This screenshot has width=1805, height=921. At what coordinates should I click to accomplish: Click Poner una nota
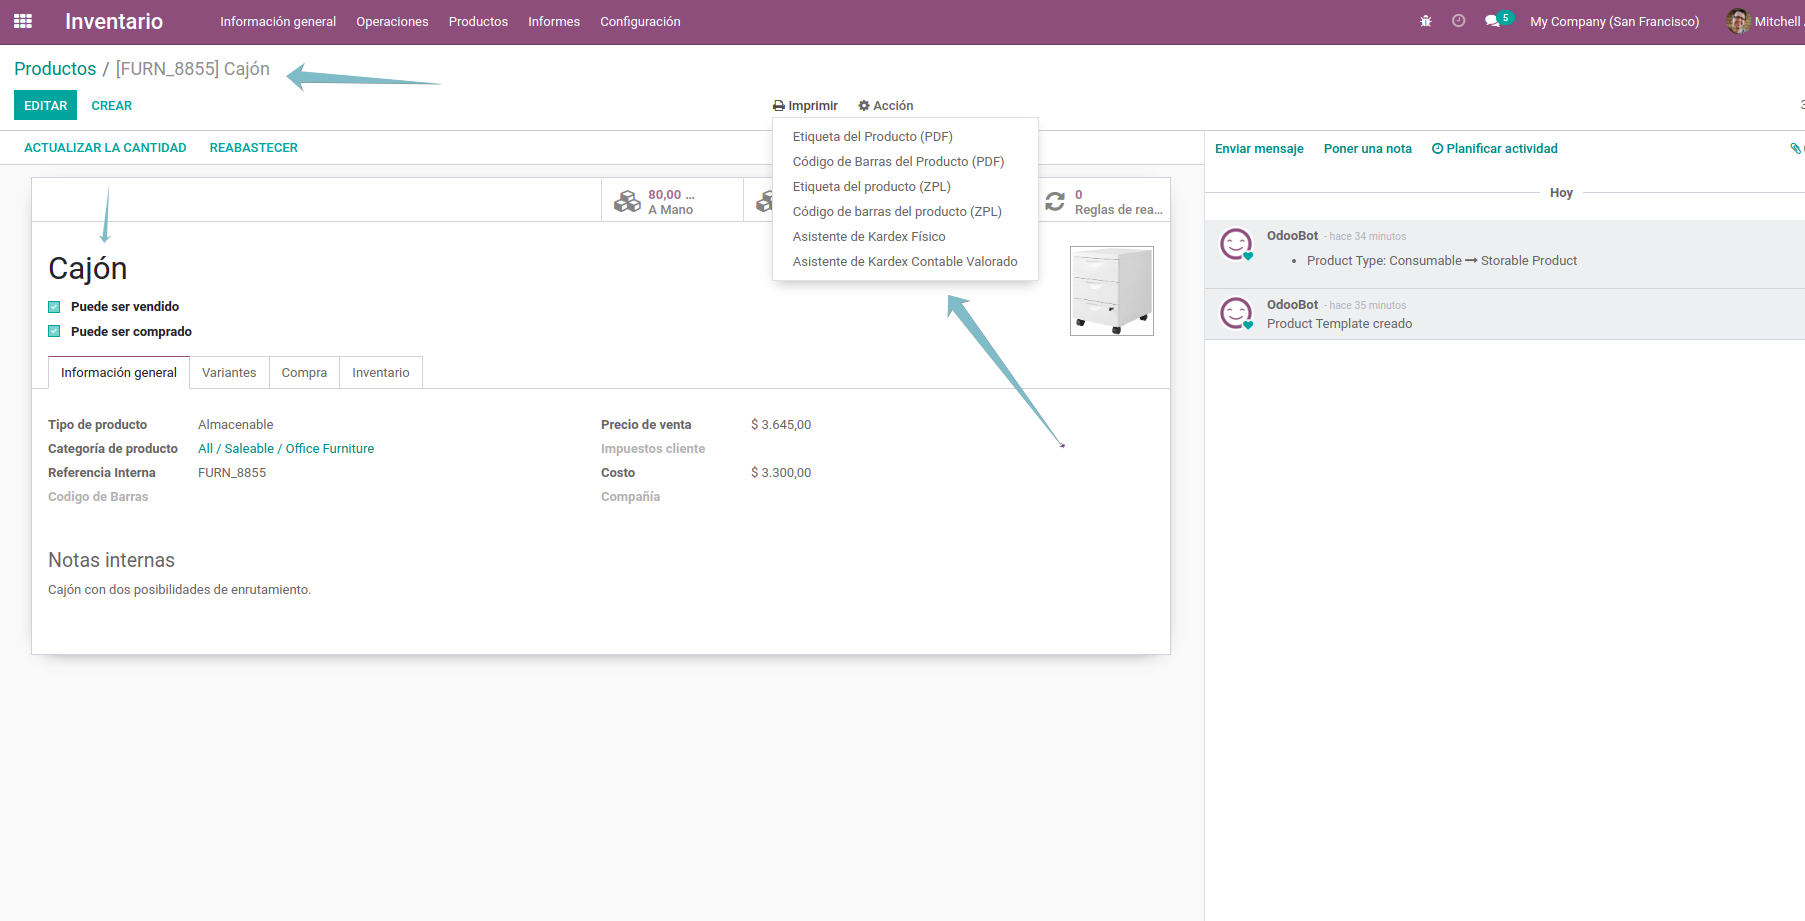point(1367,149)
